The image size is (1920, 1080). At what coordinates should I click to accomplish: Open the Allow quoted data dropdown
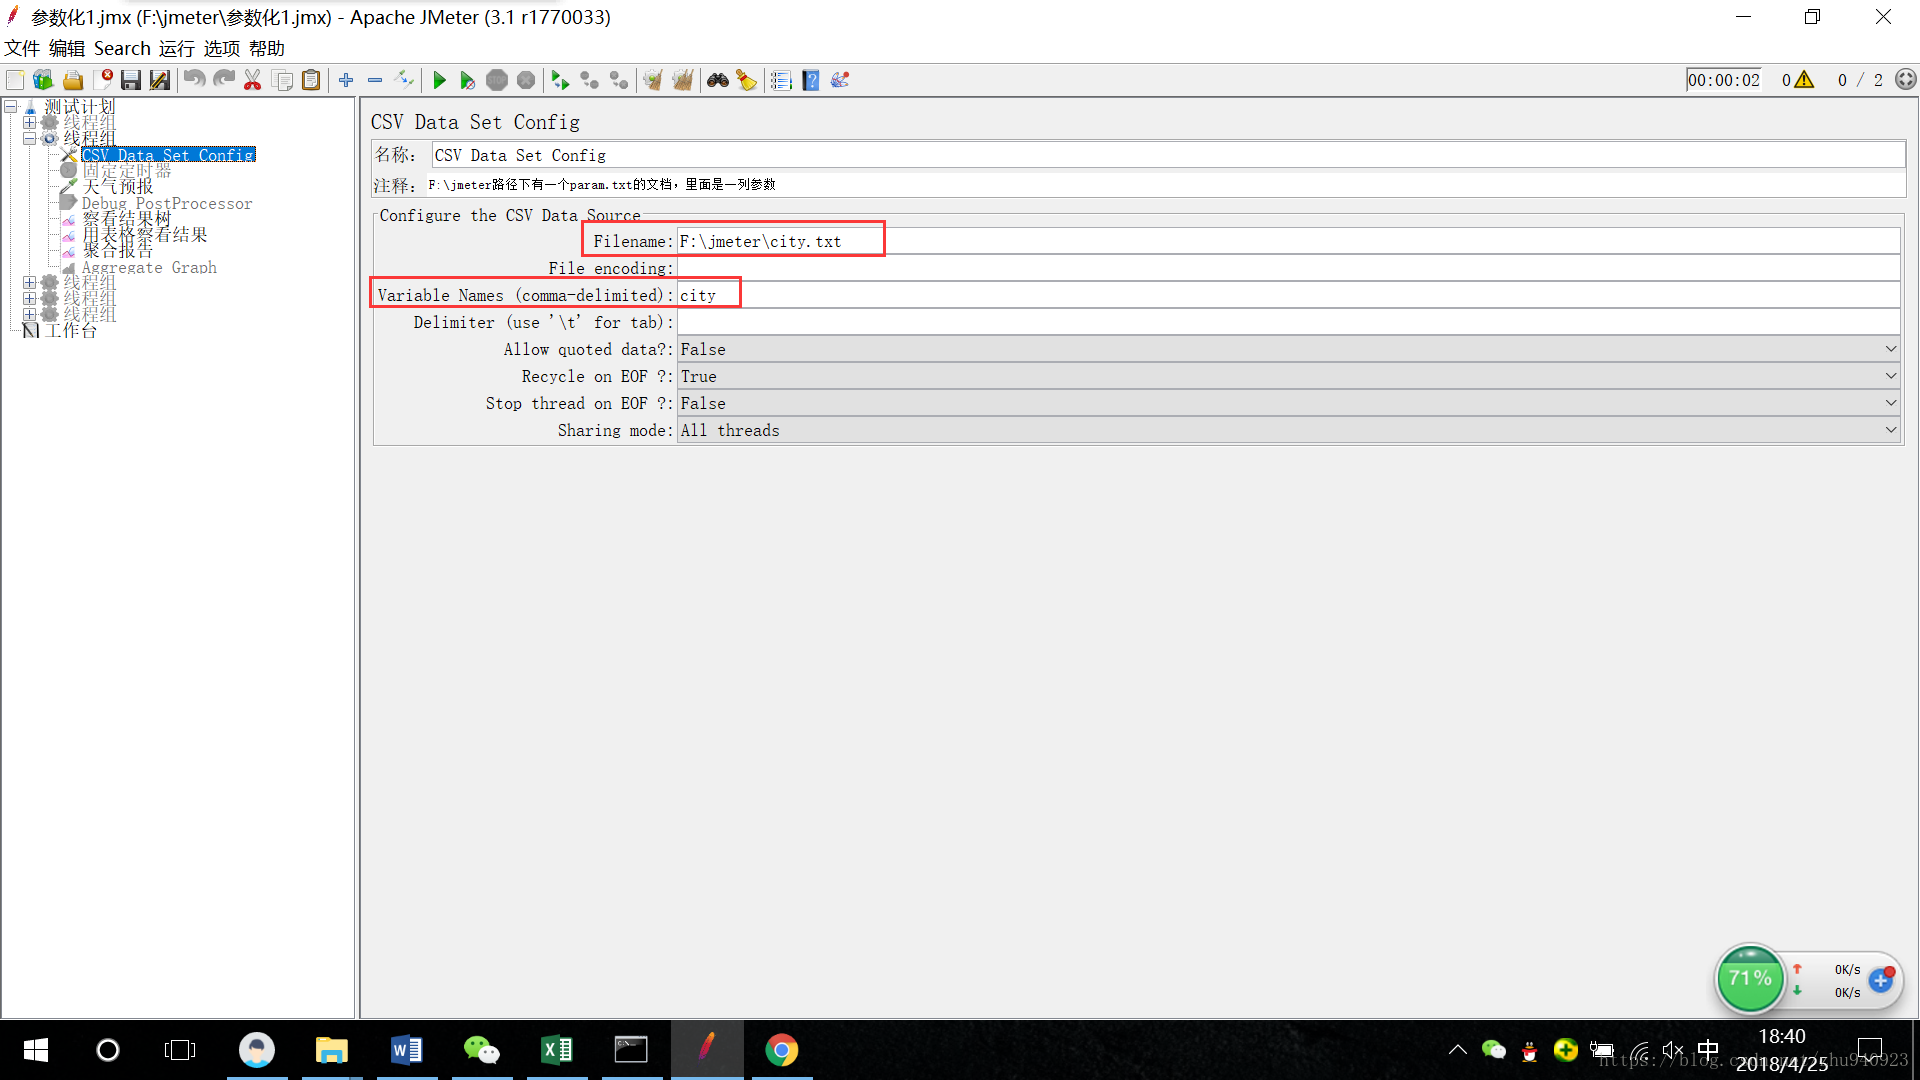[1289, 349]
